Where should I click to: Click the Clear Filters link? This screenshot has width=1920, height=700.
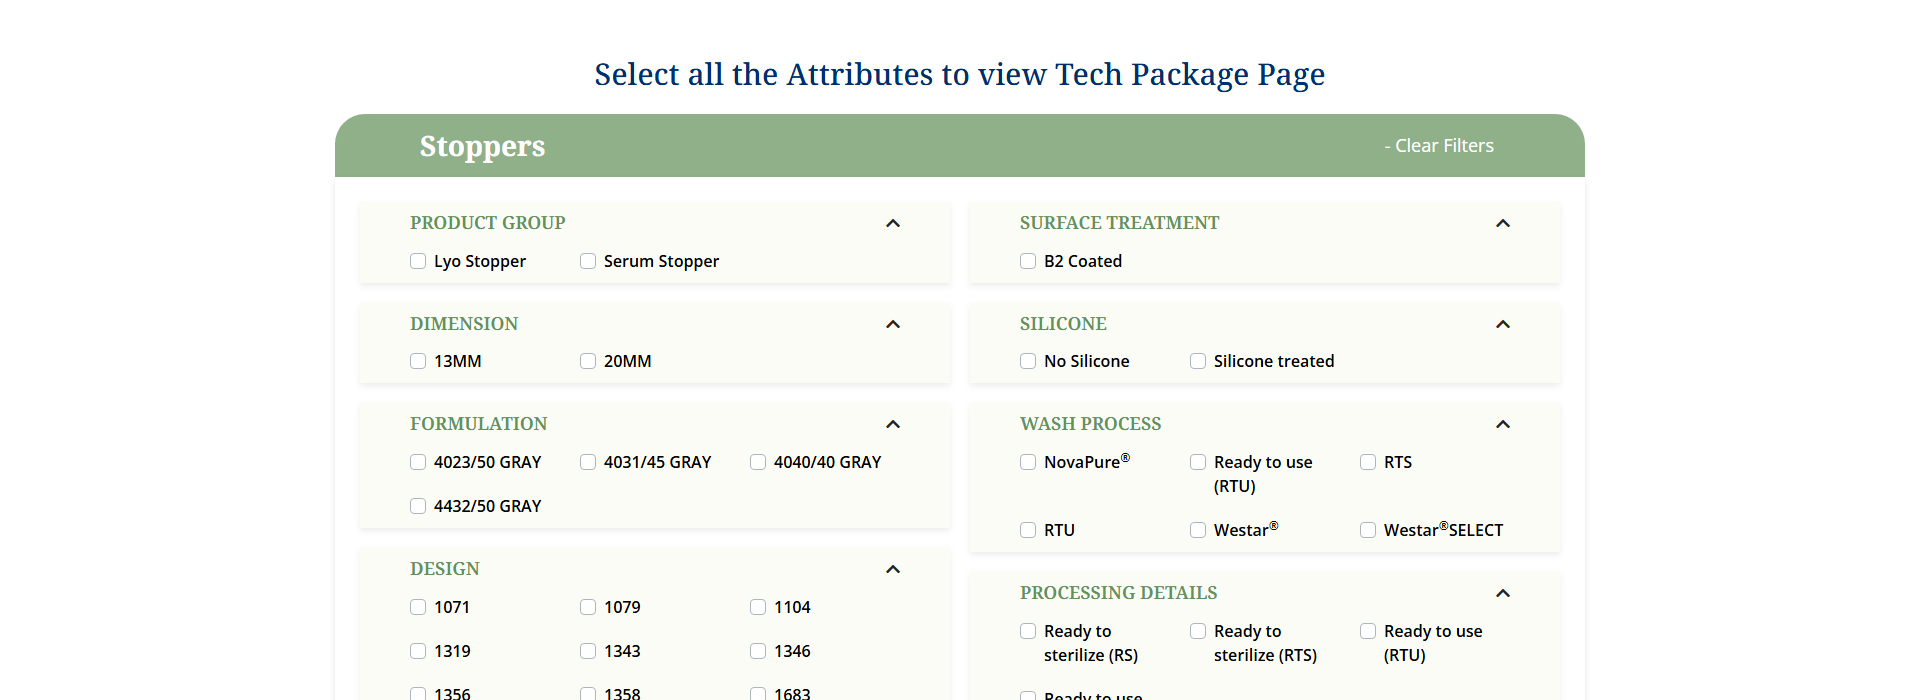[1439, 146]
